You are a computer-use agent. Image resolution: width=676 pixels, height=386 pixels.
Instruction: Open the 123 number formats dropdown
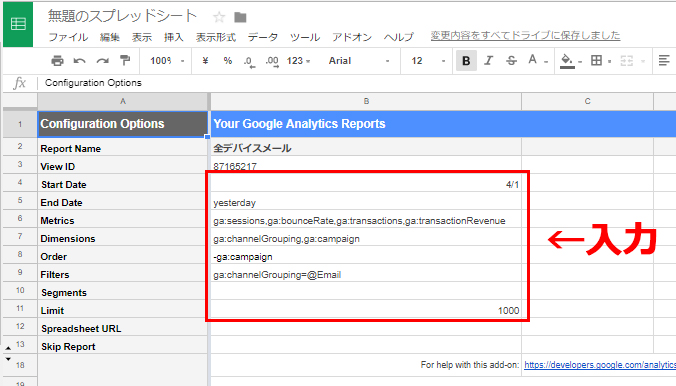tap(298, 61)
